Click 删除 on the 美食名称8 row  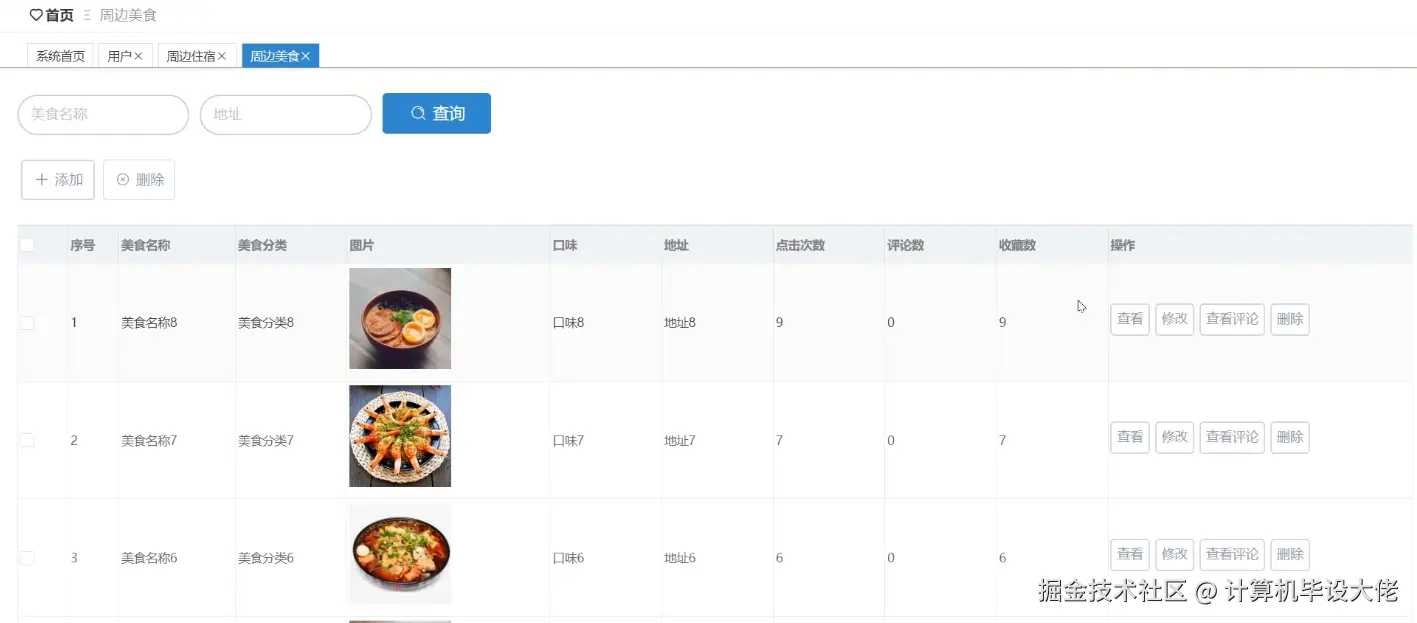[1289, 318]
